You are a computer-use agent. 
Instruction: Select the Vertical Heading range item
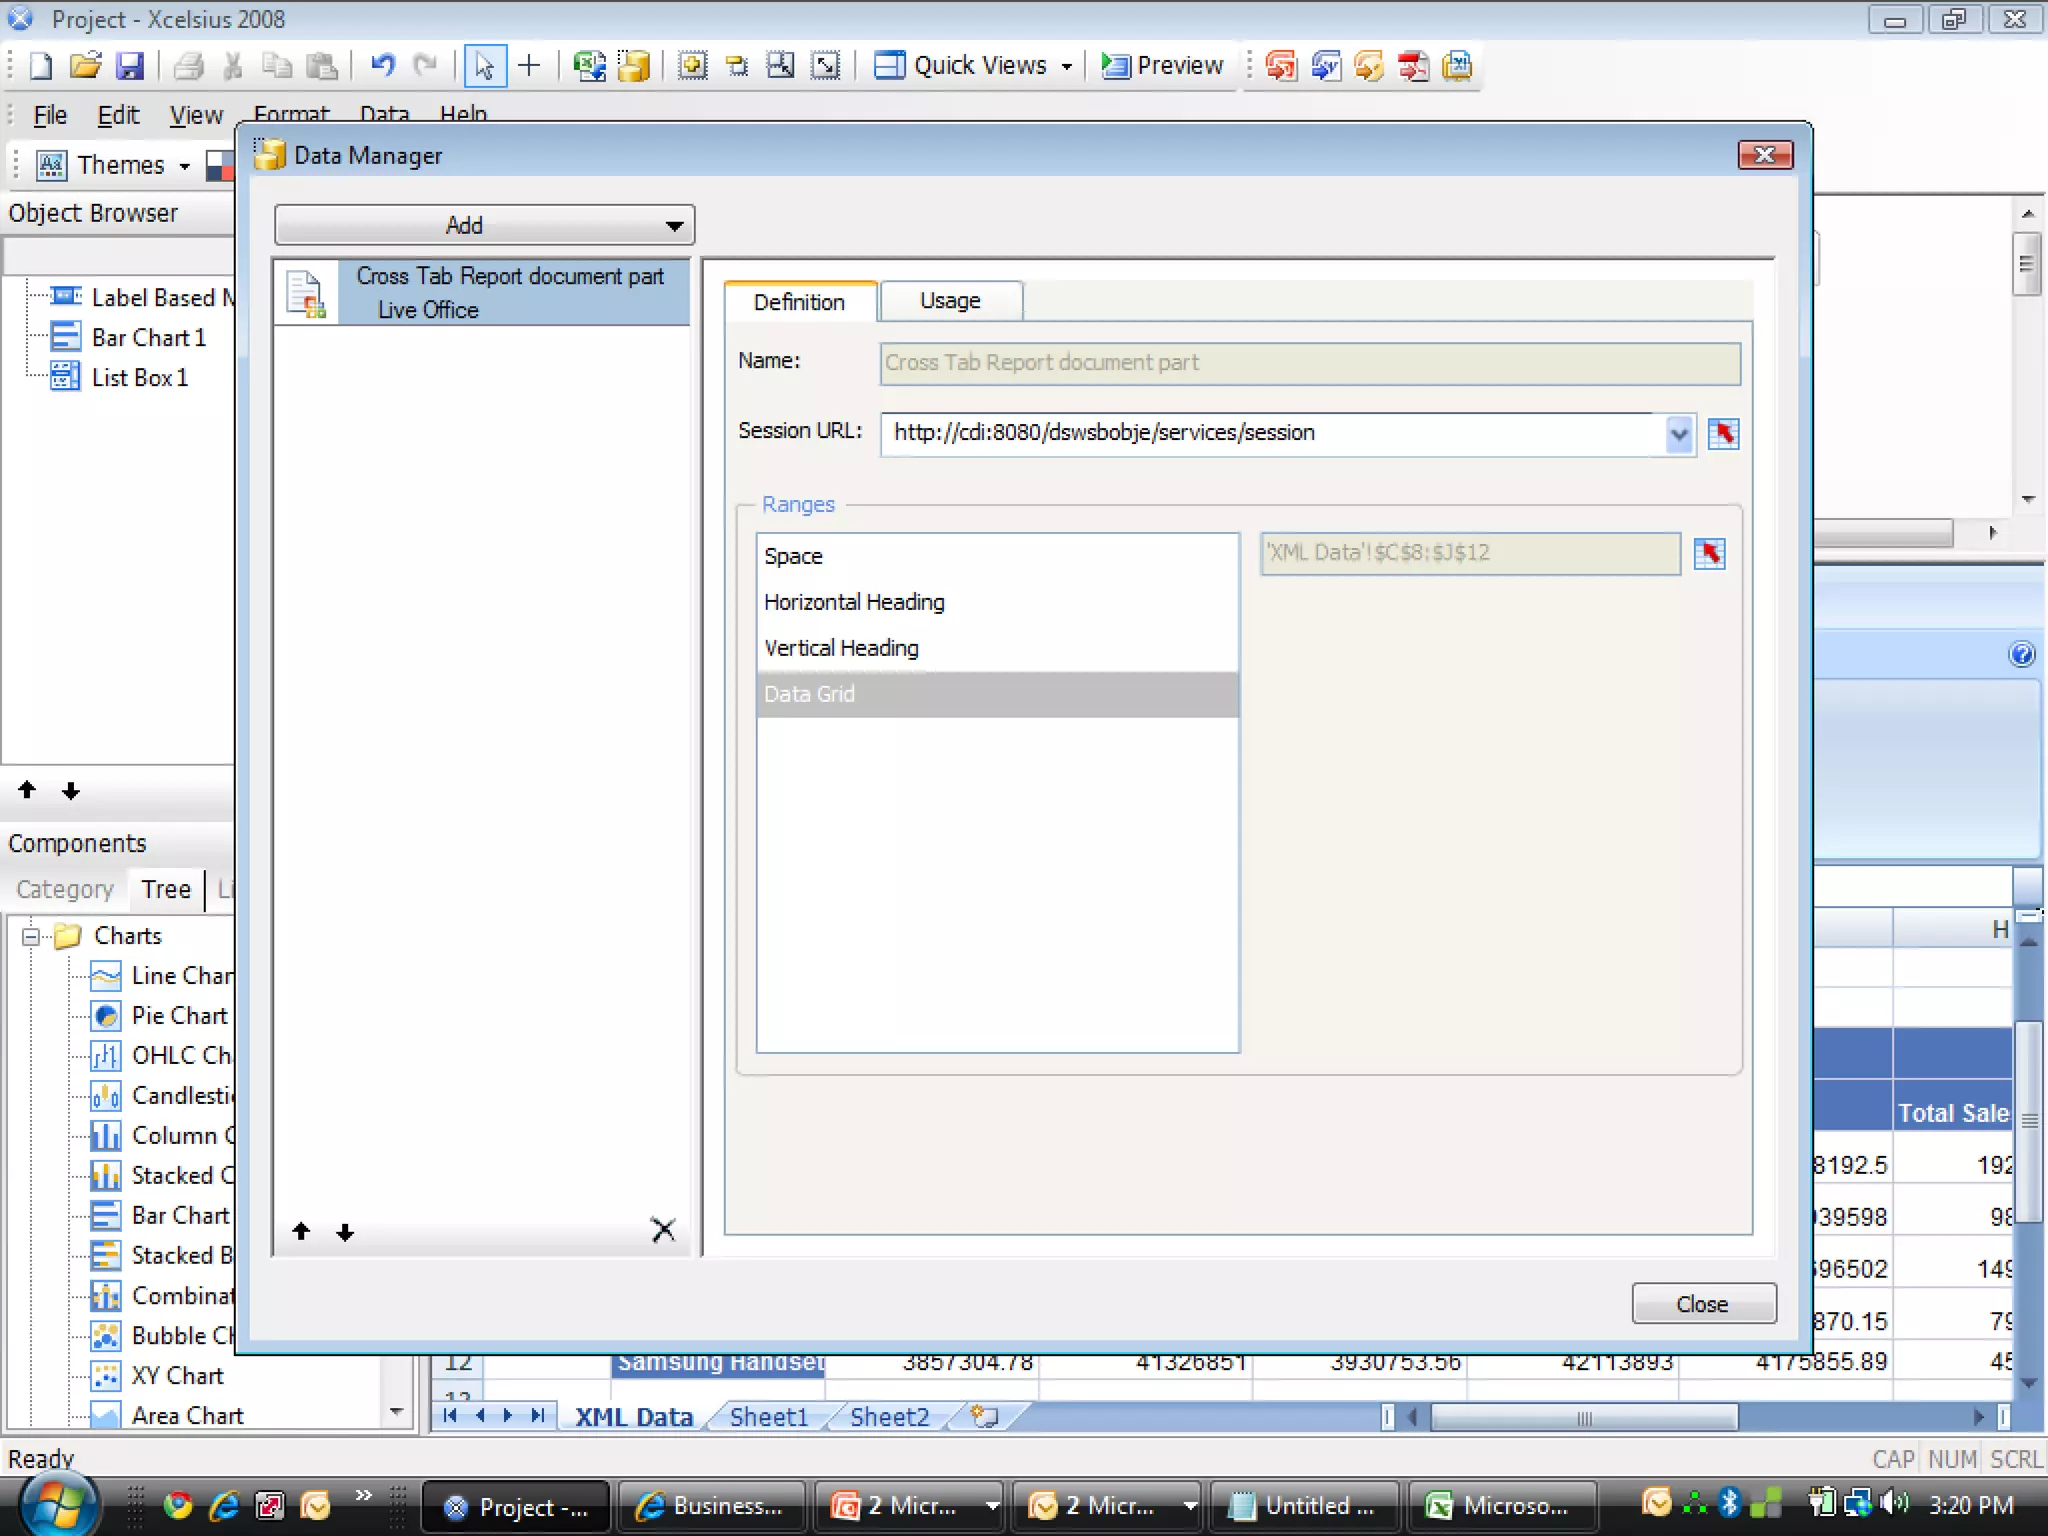[998, 648]
